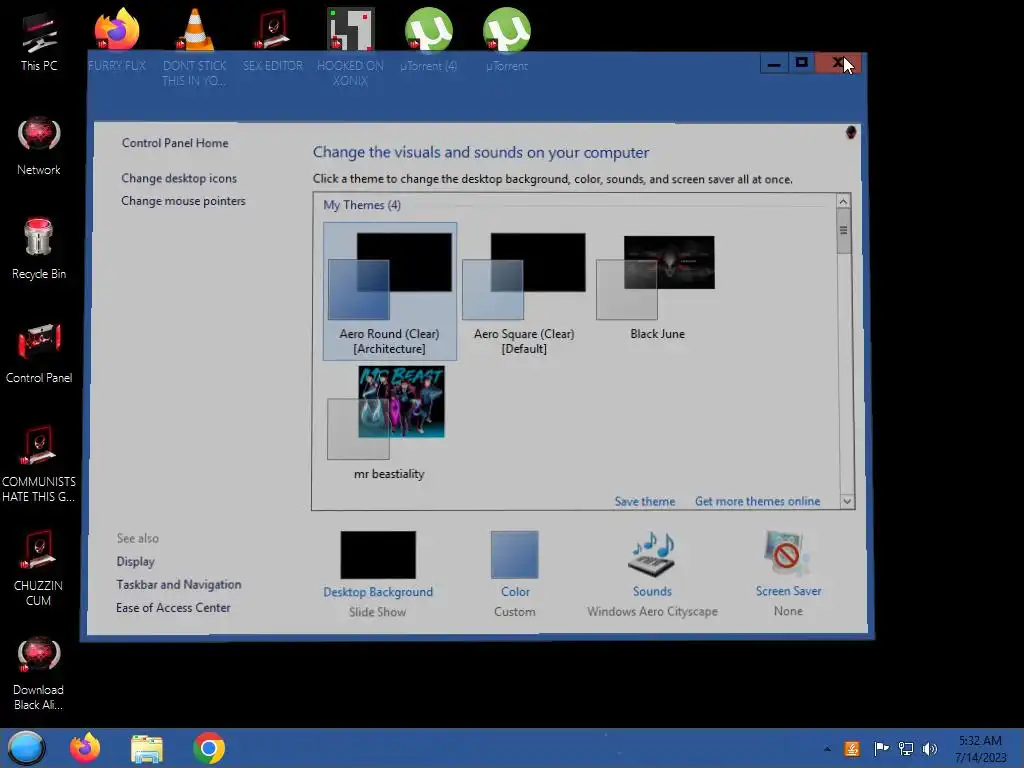1024x768 pixels.
Task: Click the Color link
Action: [x=515, y=592]
